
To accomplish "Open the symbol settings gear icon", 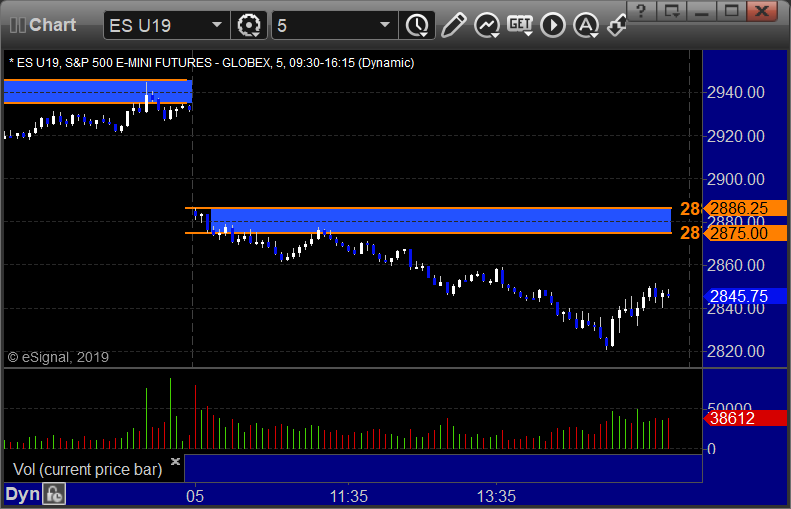I will [x=249, y=25].
